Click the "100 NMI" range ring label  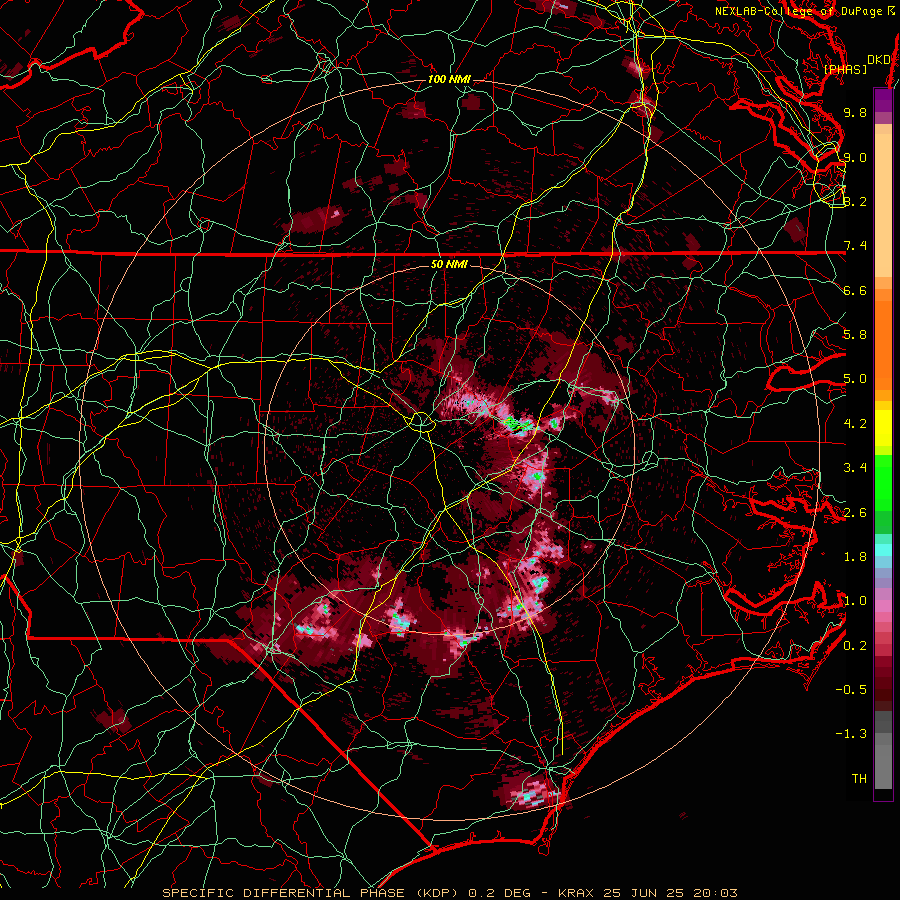tap(449, 79)
